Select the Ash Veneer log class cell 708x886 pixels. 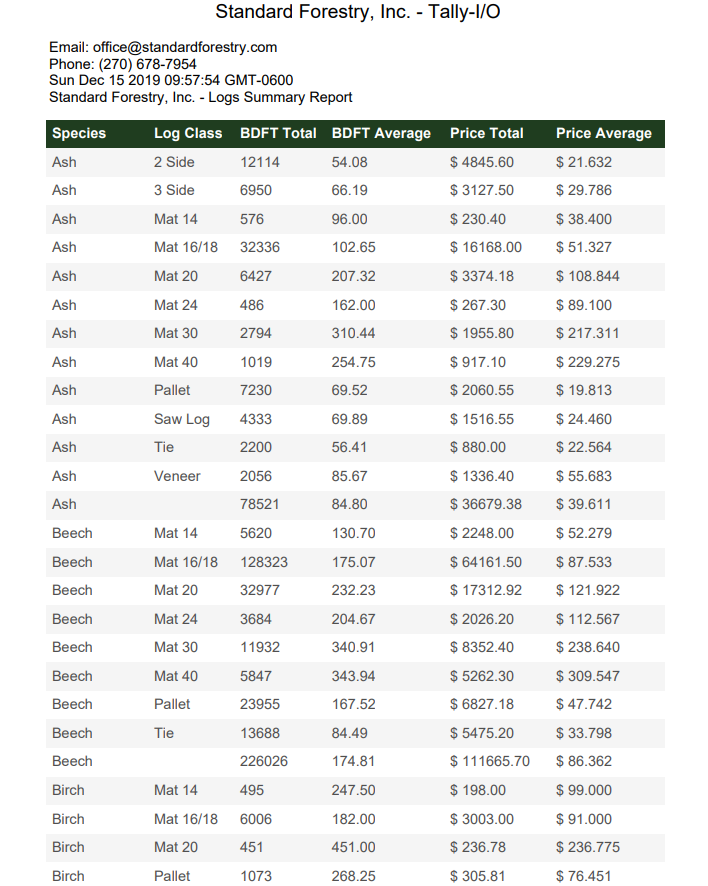pyautogui.click(x=177, y=476)
